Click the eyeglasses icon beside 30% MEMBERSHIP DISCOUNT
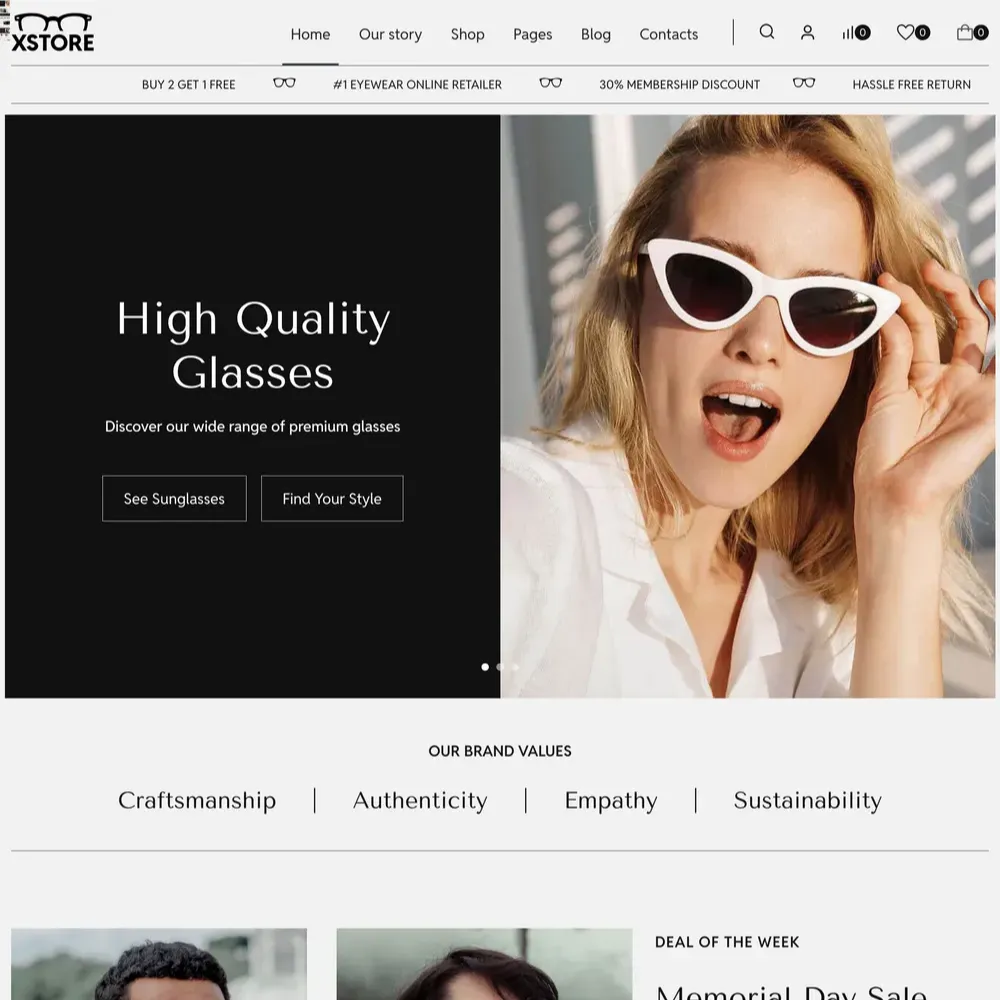 pyautogui.click(x=805, y=84)
